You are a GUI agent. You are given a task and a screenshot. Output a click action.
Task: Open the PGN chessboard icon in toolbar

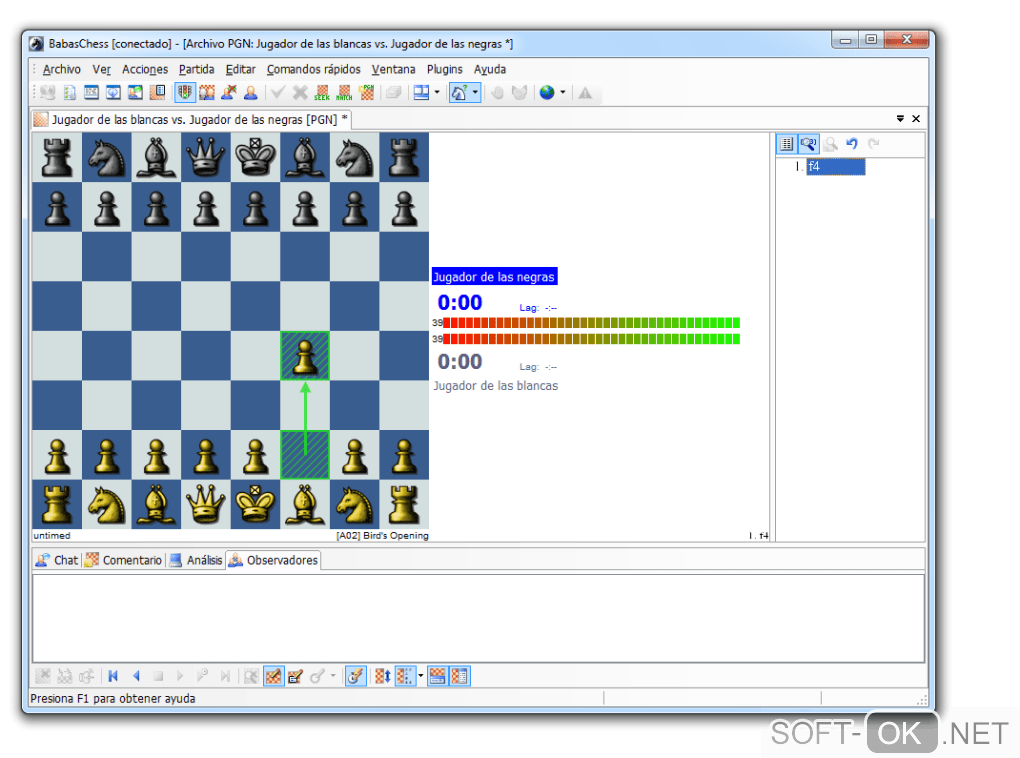(x=366, y=93)
